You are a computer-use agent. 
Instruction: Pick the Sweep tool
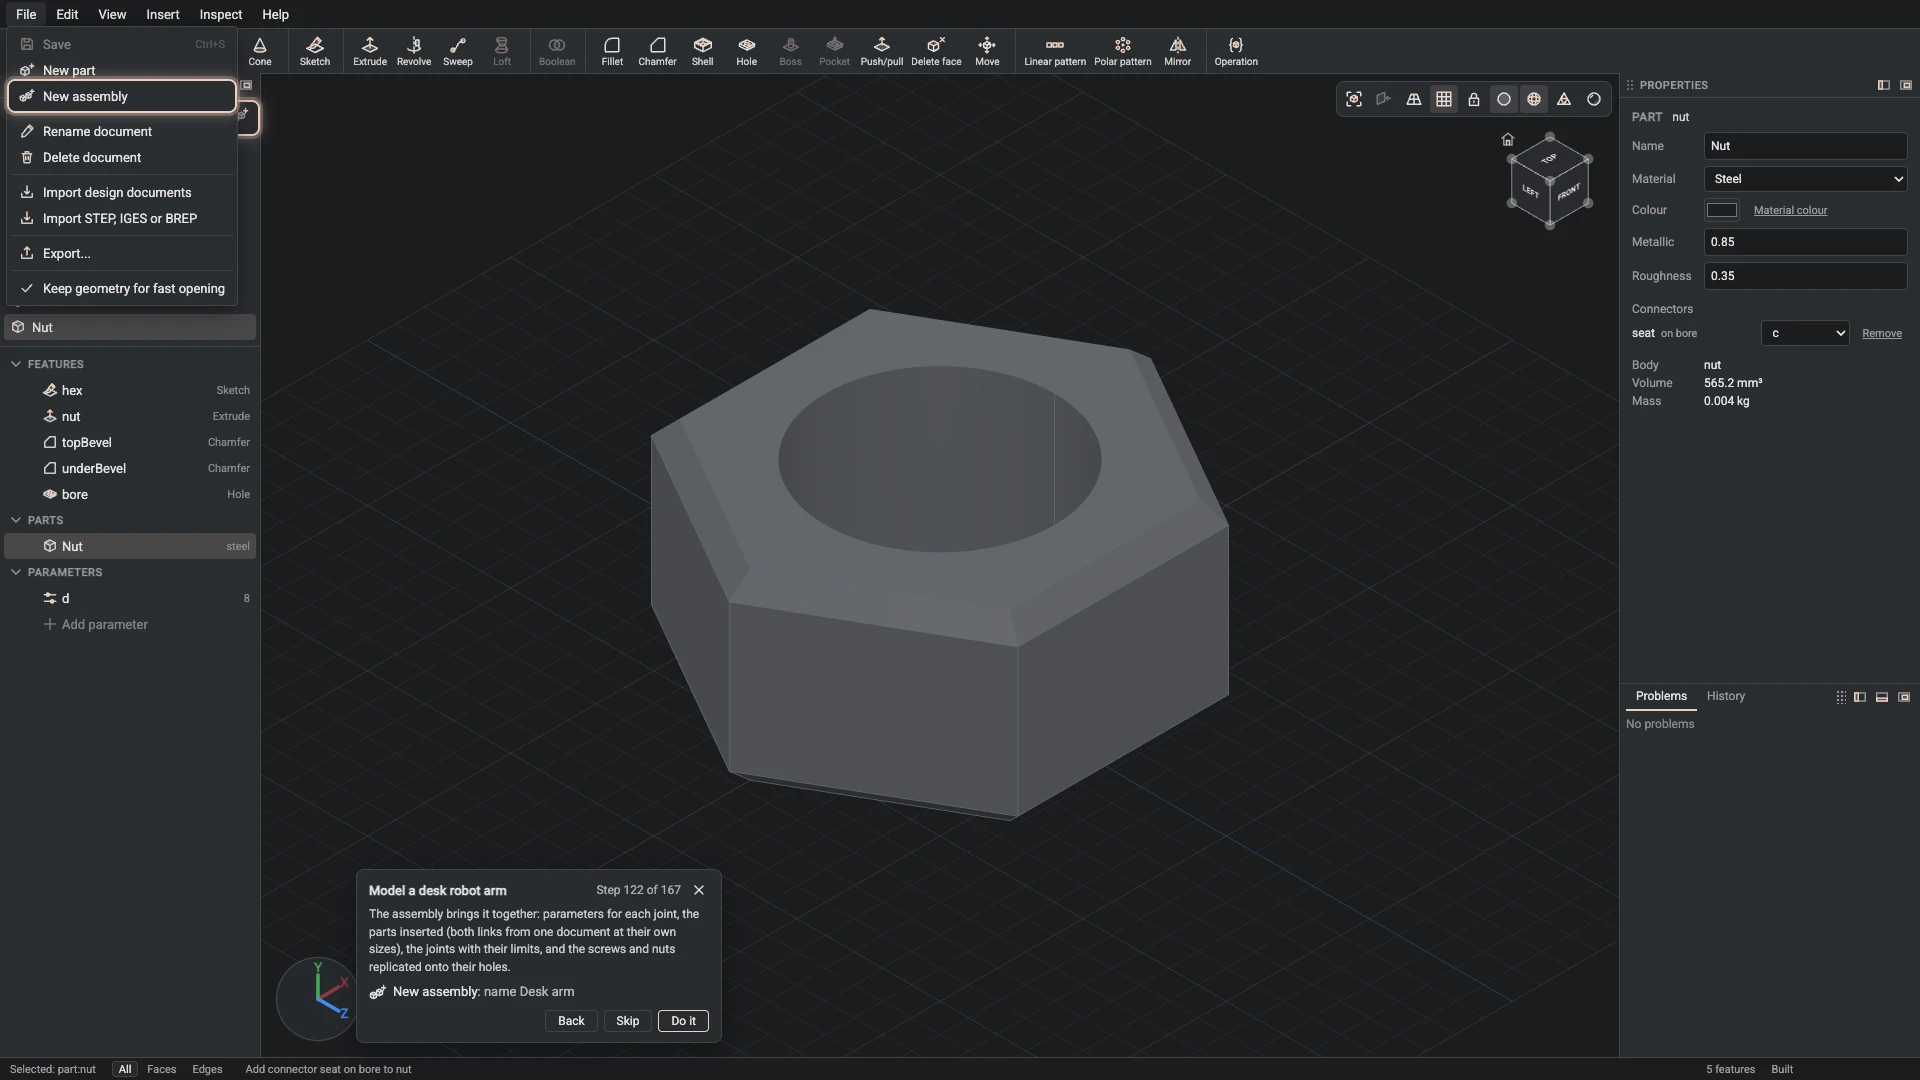458,51
